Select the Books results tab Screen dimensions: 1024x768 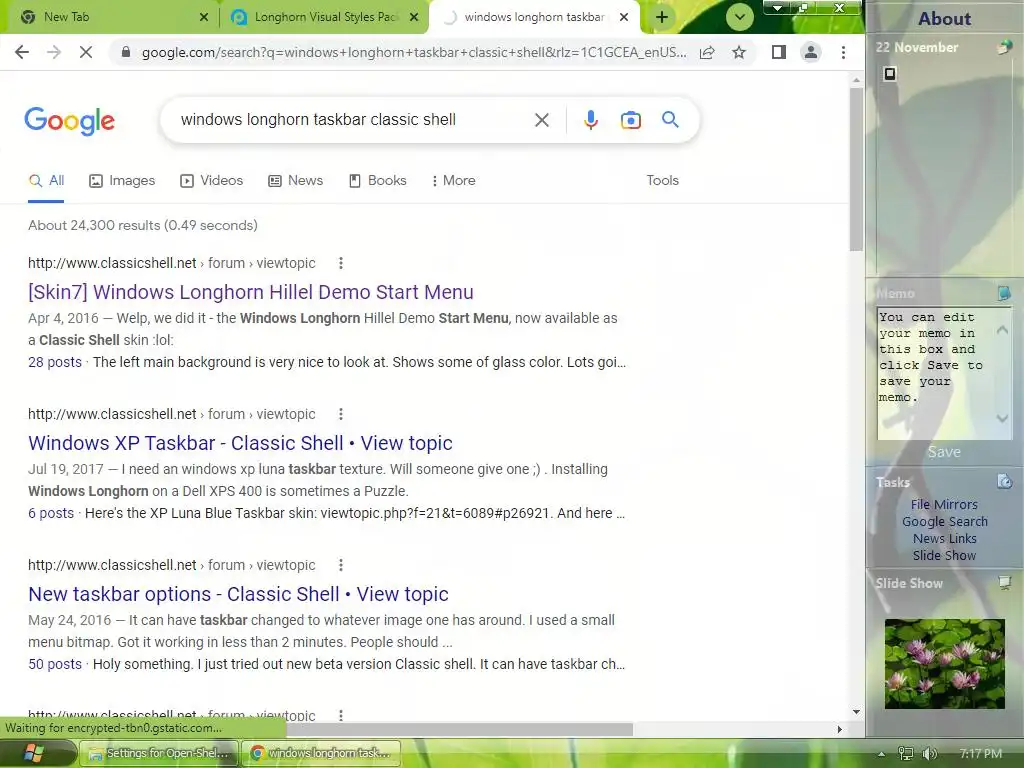tap(377, 181)
